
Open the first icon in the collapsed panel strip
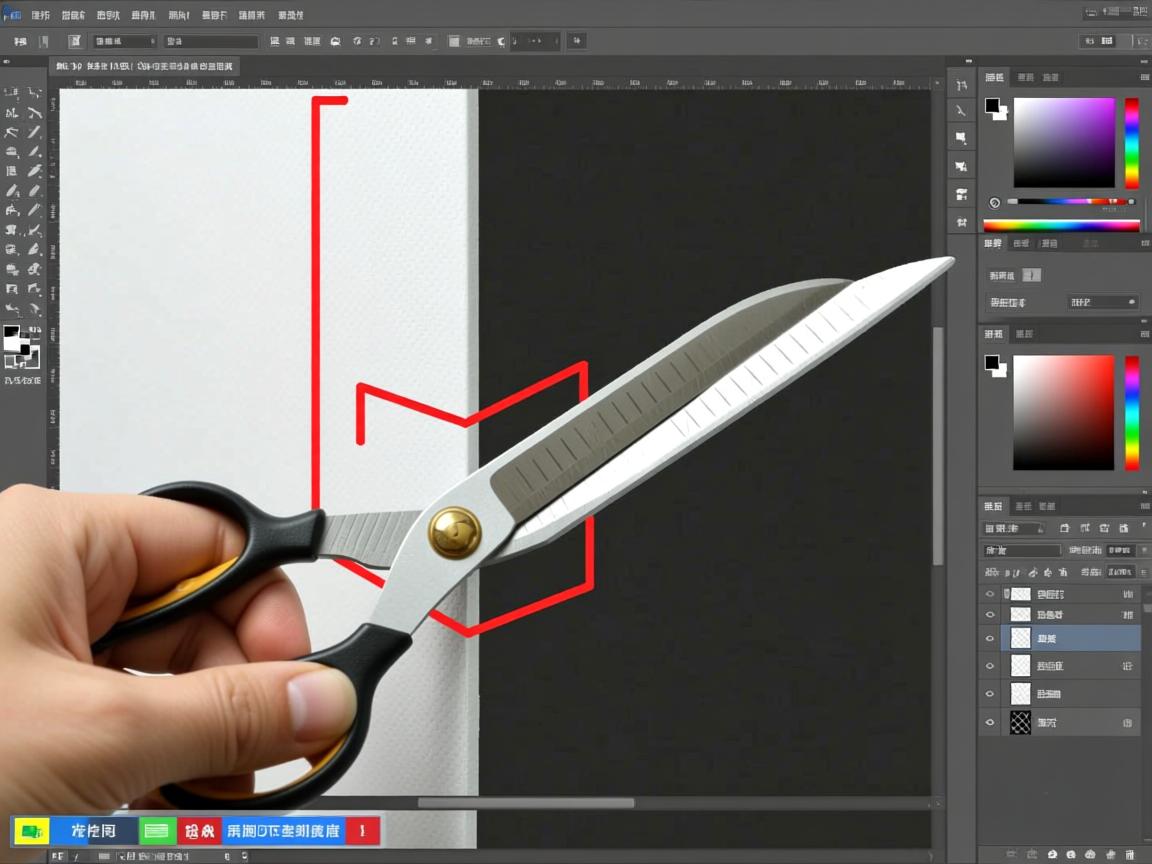click(x=961, y=86)
